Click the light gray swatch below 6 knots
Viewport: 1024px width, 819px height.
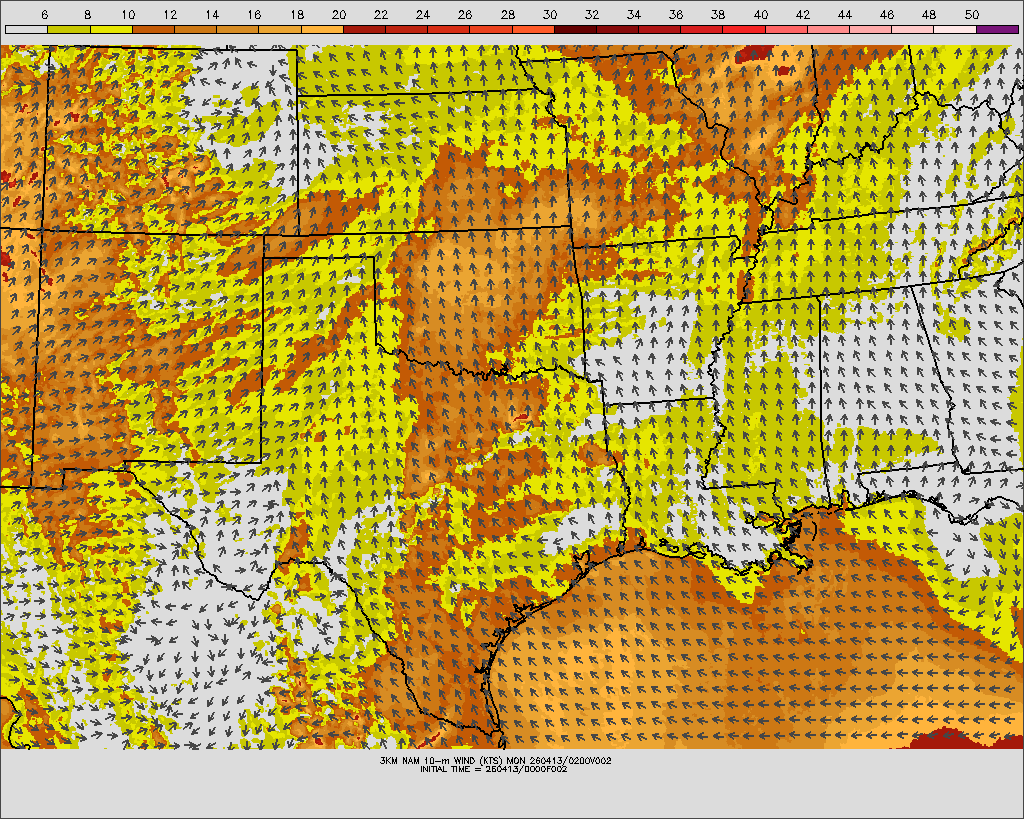coord(26,30)
